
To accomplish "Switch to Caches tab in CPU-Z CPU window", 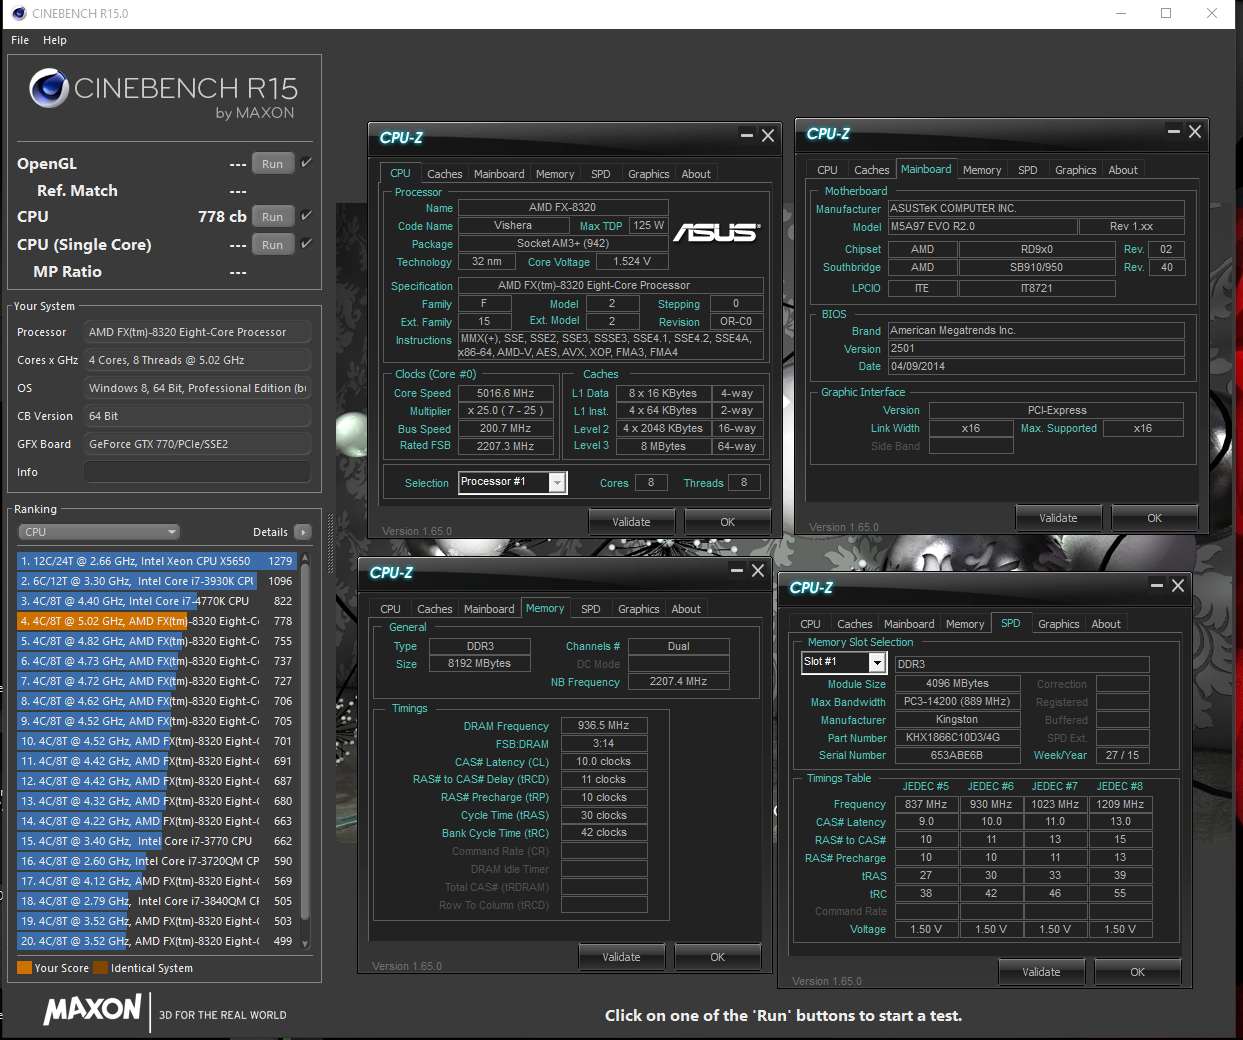I will pos(445,174).
